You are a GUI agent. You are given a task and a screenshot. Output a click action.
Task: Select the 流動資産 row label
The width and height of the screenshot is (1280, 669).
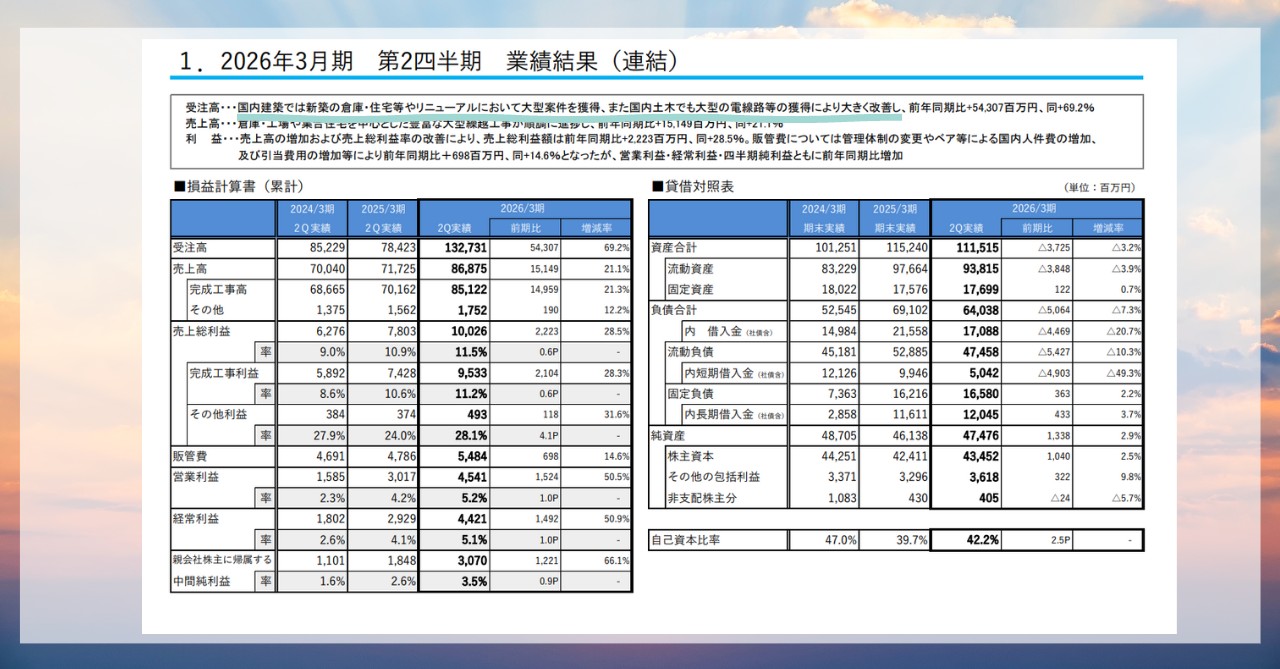pos(690,269)
